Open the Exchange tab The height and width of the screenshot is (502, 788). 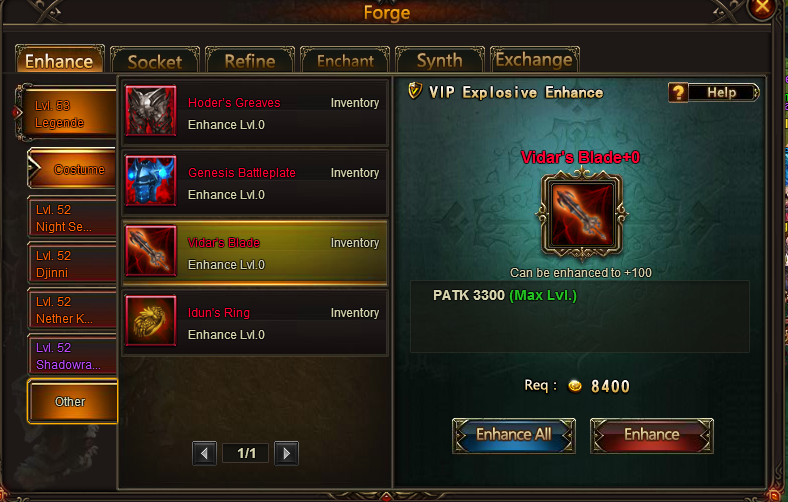click(534, 60)
